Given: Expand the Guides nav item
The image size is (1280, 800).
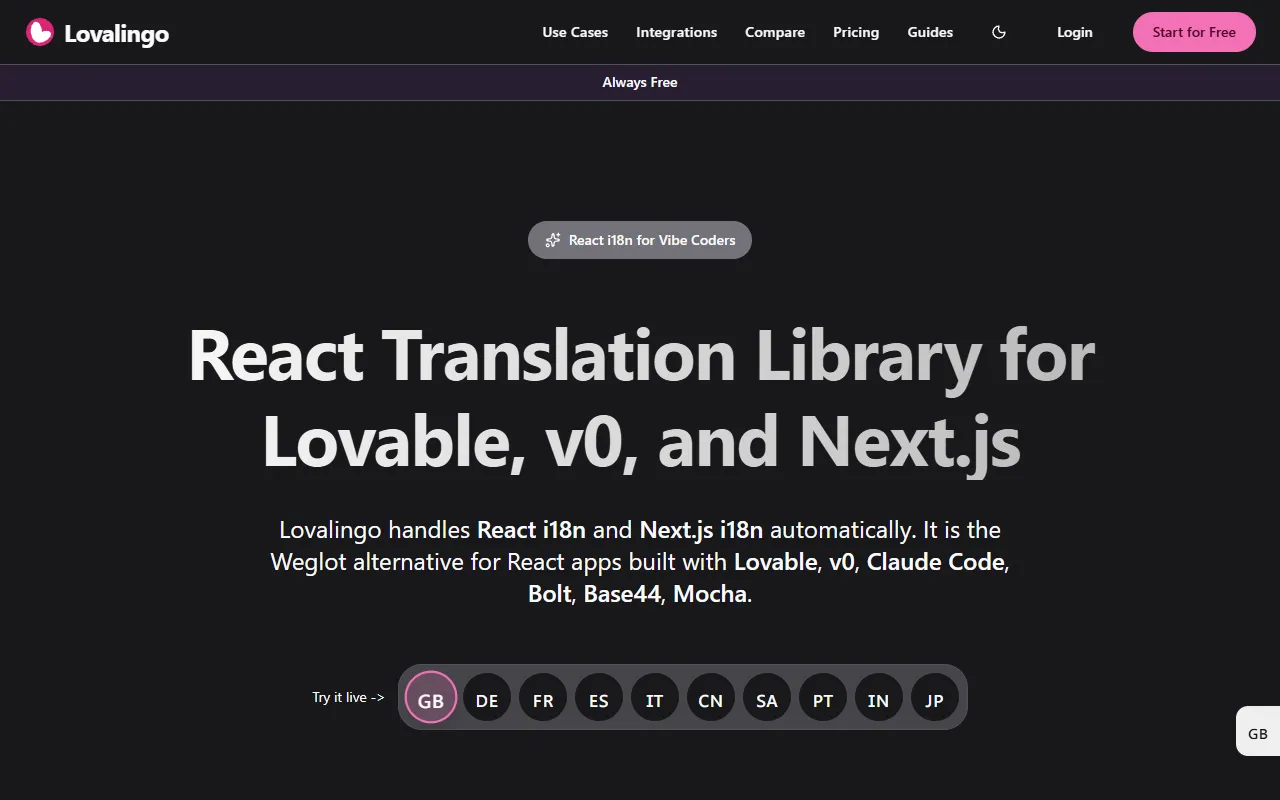Looking at the screenshot, I should coord(930,32).
